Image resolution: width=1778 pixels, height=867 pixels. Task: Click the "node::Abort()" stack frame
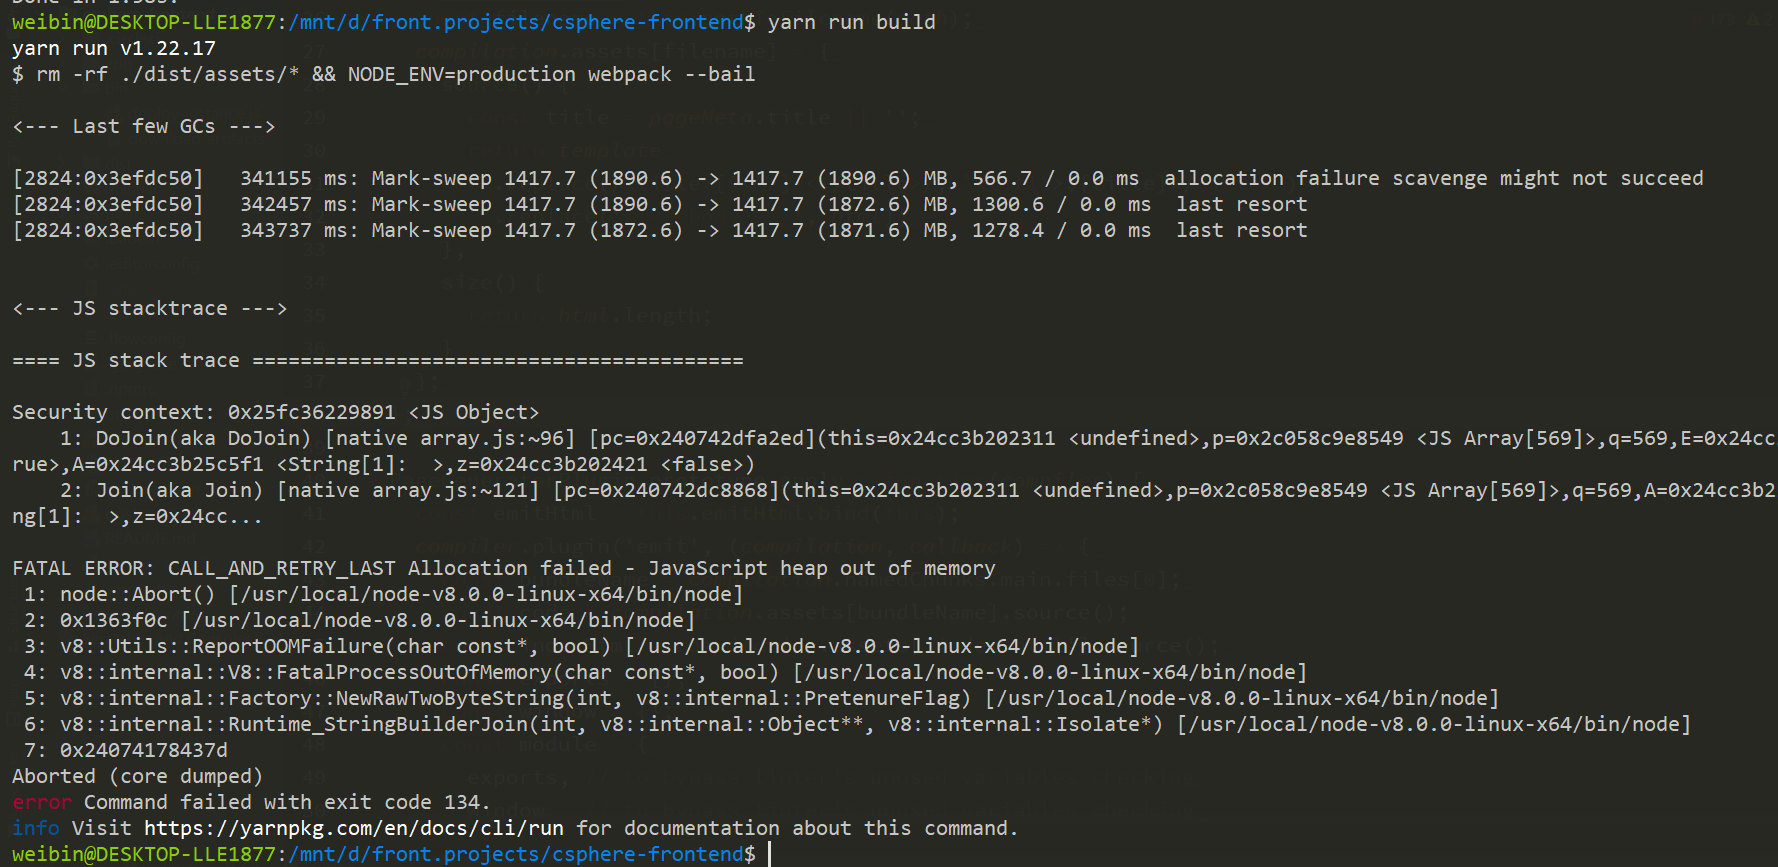137,594
